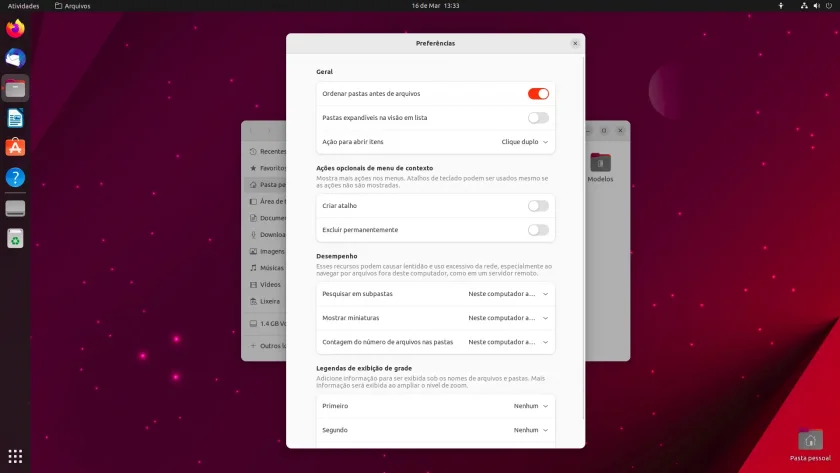This screenshot has width=840, height=473.
Task: Open the network status icon in top bar
Action: [x=804, y=5]
